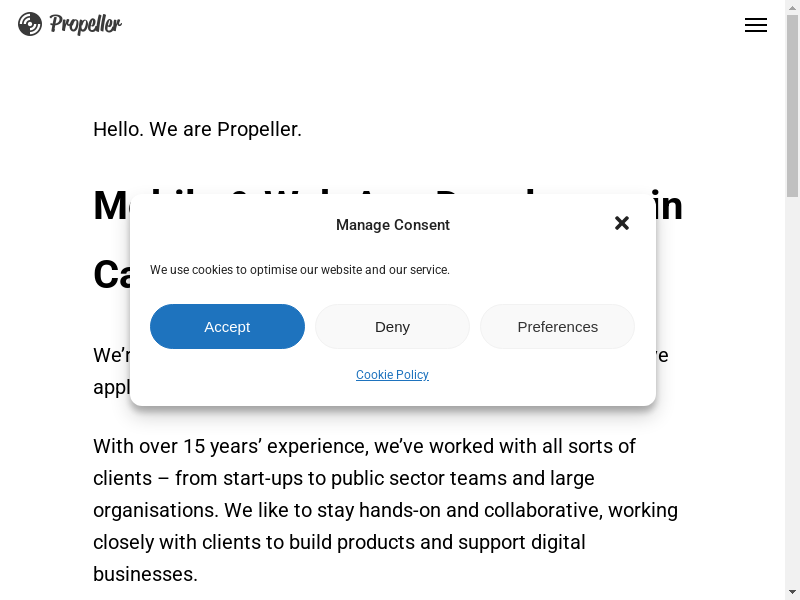Open the hamburger navigation menu
The width and height of the screenshot is (800, 600).
[x=756, y=26]
